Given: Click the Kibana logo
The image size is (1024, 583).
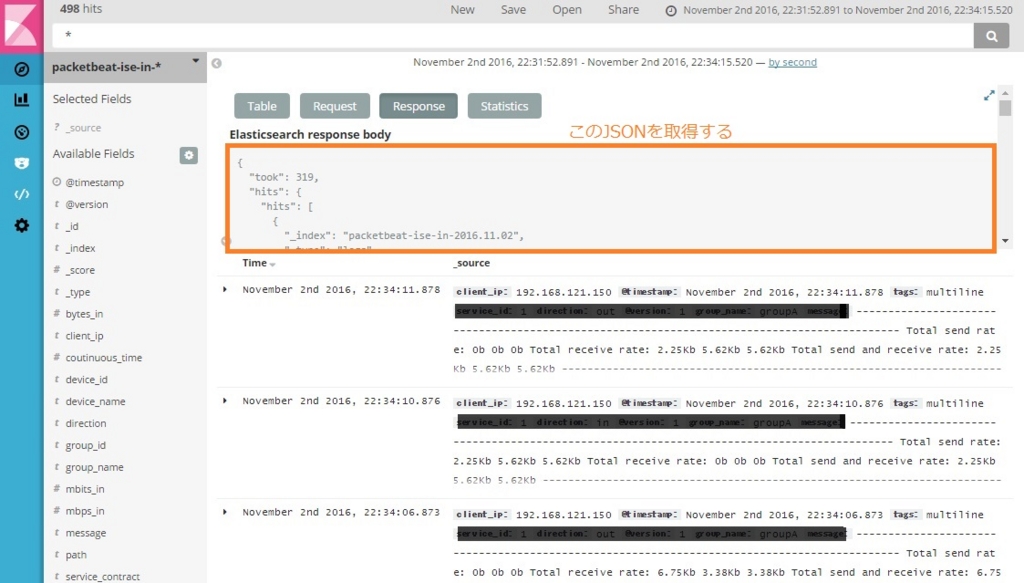Looking at the screenshot, I should [20, 22].
